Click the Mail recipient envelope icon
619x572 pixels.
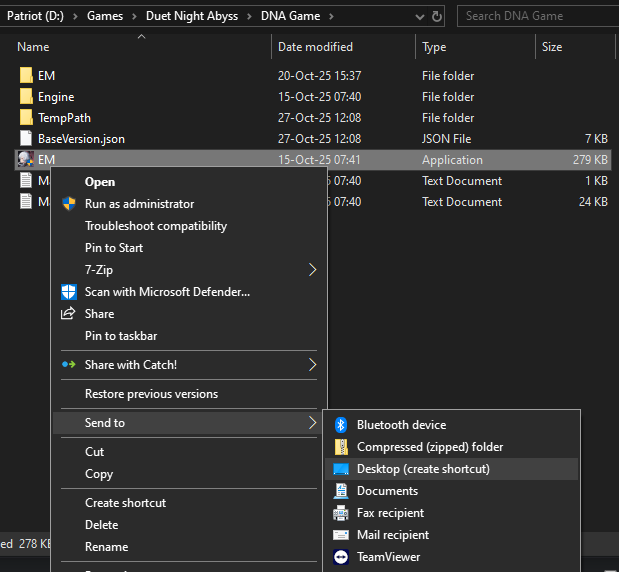[x=341, y=535]
